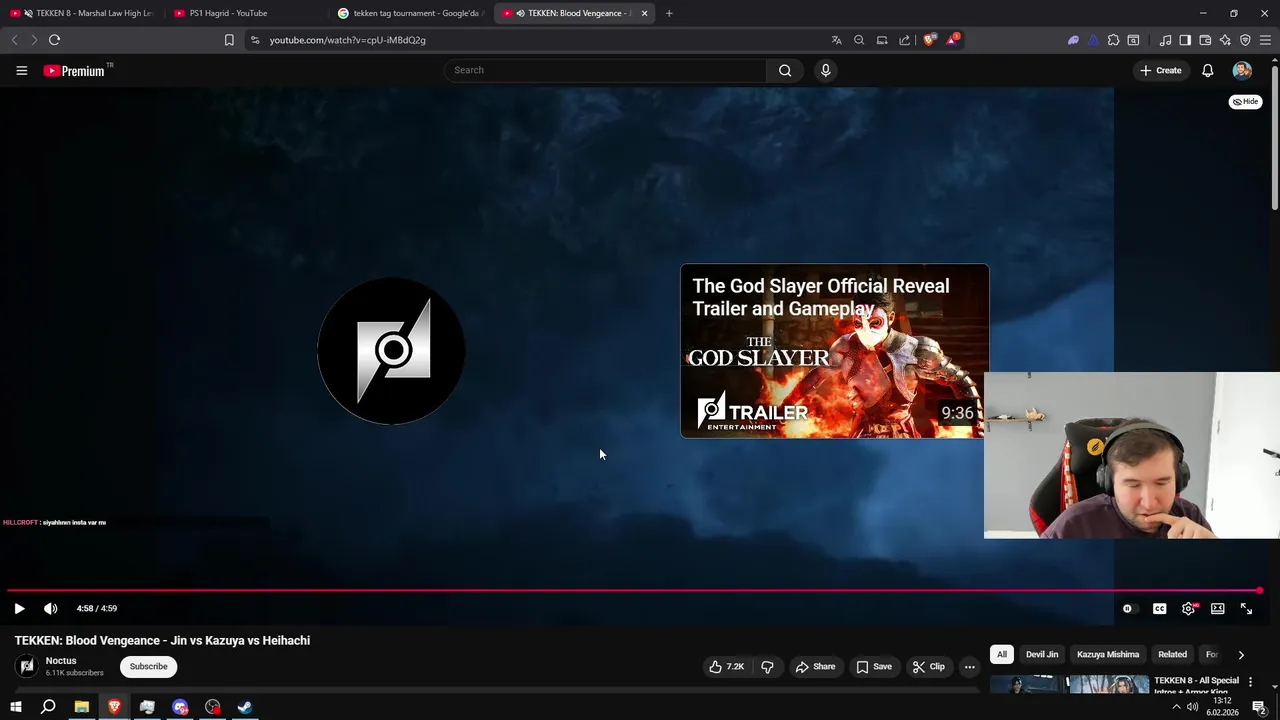Open Brave Rewards triangle icon
The height and width of the screenshot is (720, 1280).
pos(952,40)
